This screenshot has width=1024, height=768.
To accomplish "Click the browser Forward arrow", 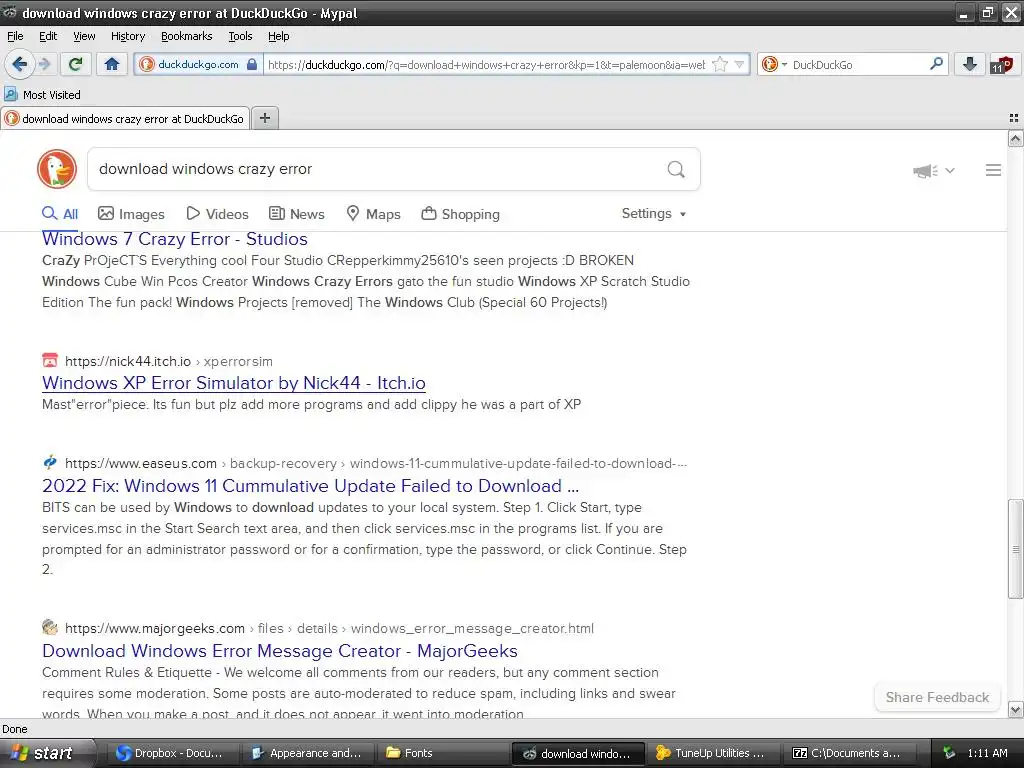I will tap(44, 64).
